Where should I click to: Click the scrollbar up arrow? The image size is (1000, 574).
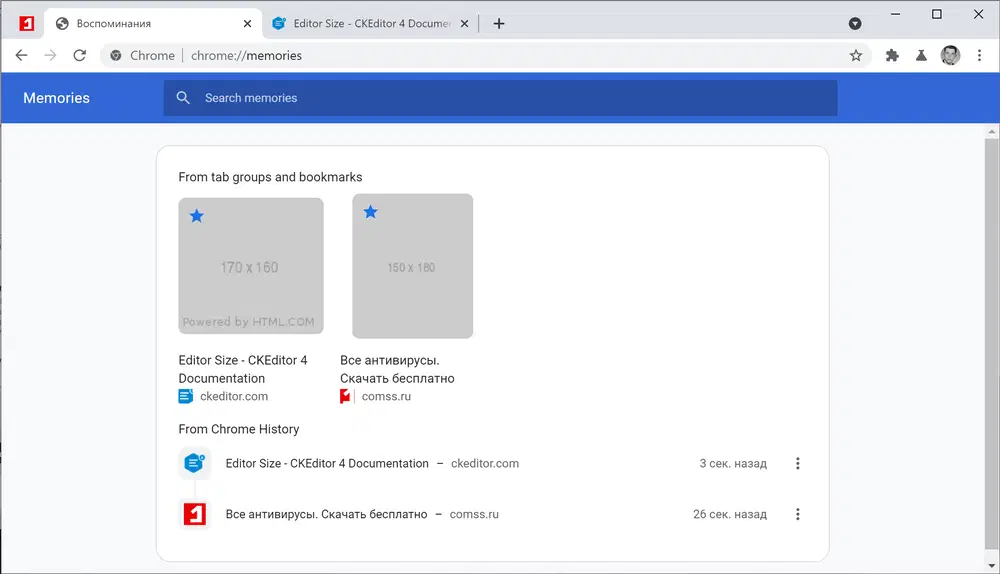coord(992,132)
